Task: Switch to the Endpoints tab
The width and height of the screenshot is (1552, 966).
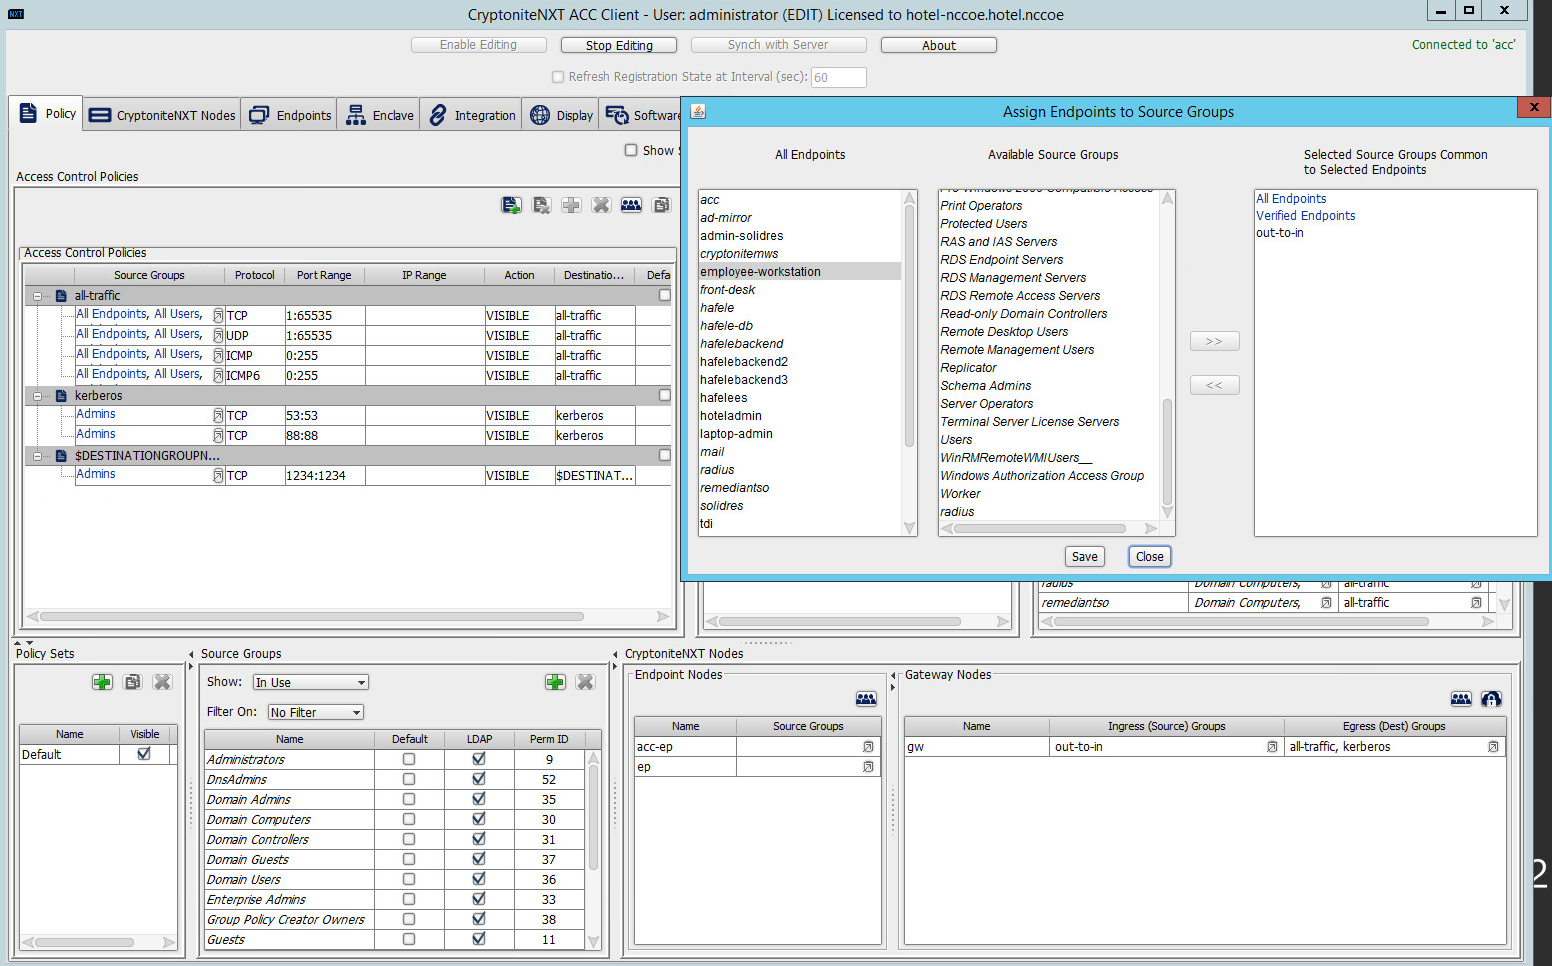Action: (290, 115)
